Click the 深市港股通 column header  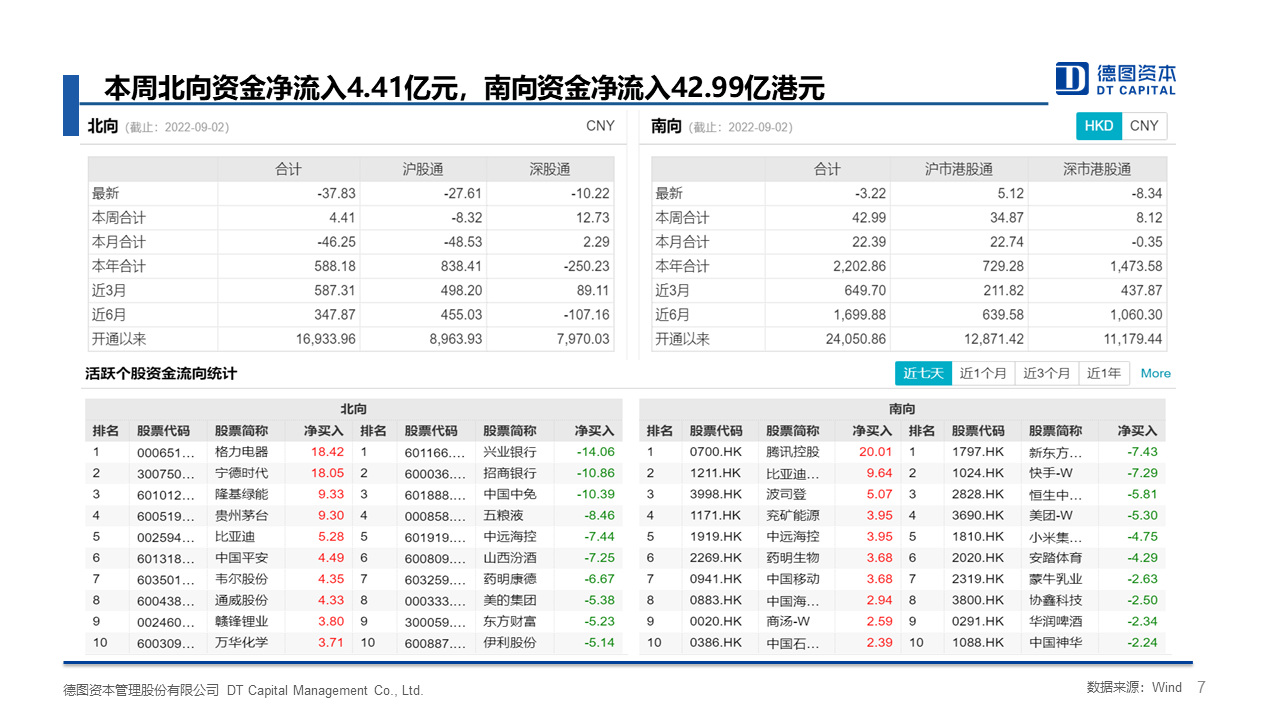pos(1097,169)
